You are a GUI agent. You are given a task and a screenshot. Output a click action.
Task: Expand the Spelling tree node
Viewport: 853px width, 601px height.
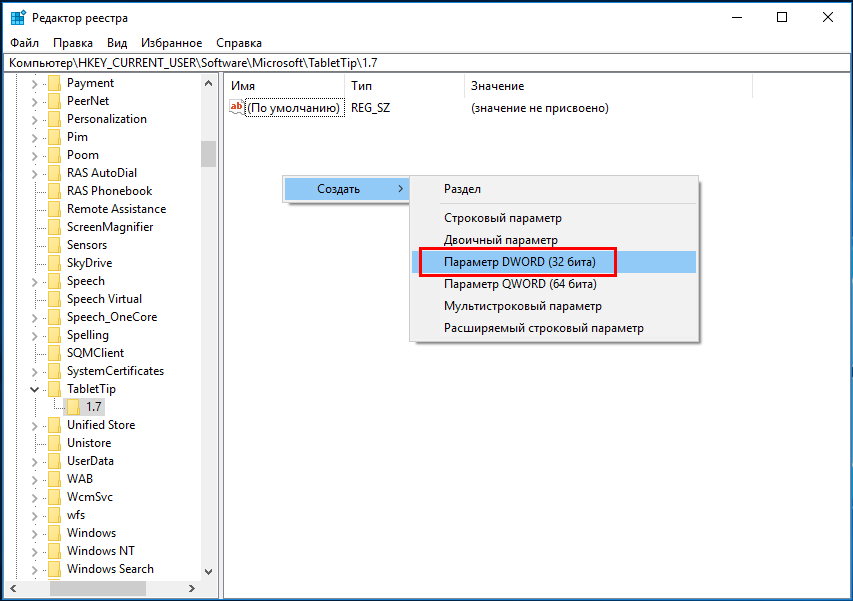coord(34,336)
